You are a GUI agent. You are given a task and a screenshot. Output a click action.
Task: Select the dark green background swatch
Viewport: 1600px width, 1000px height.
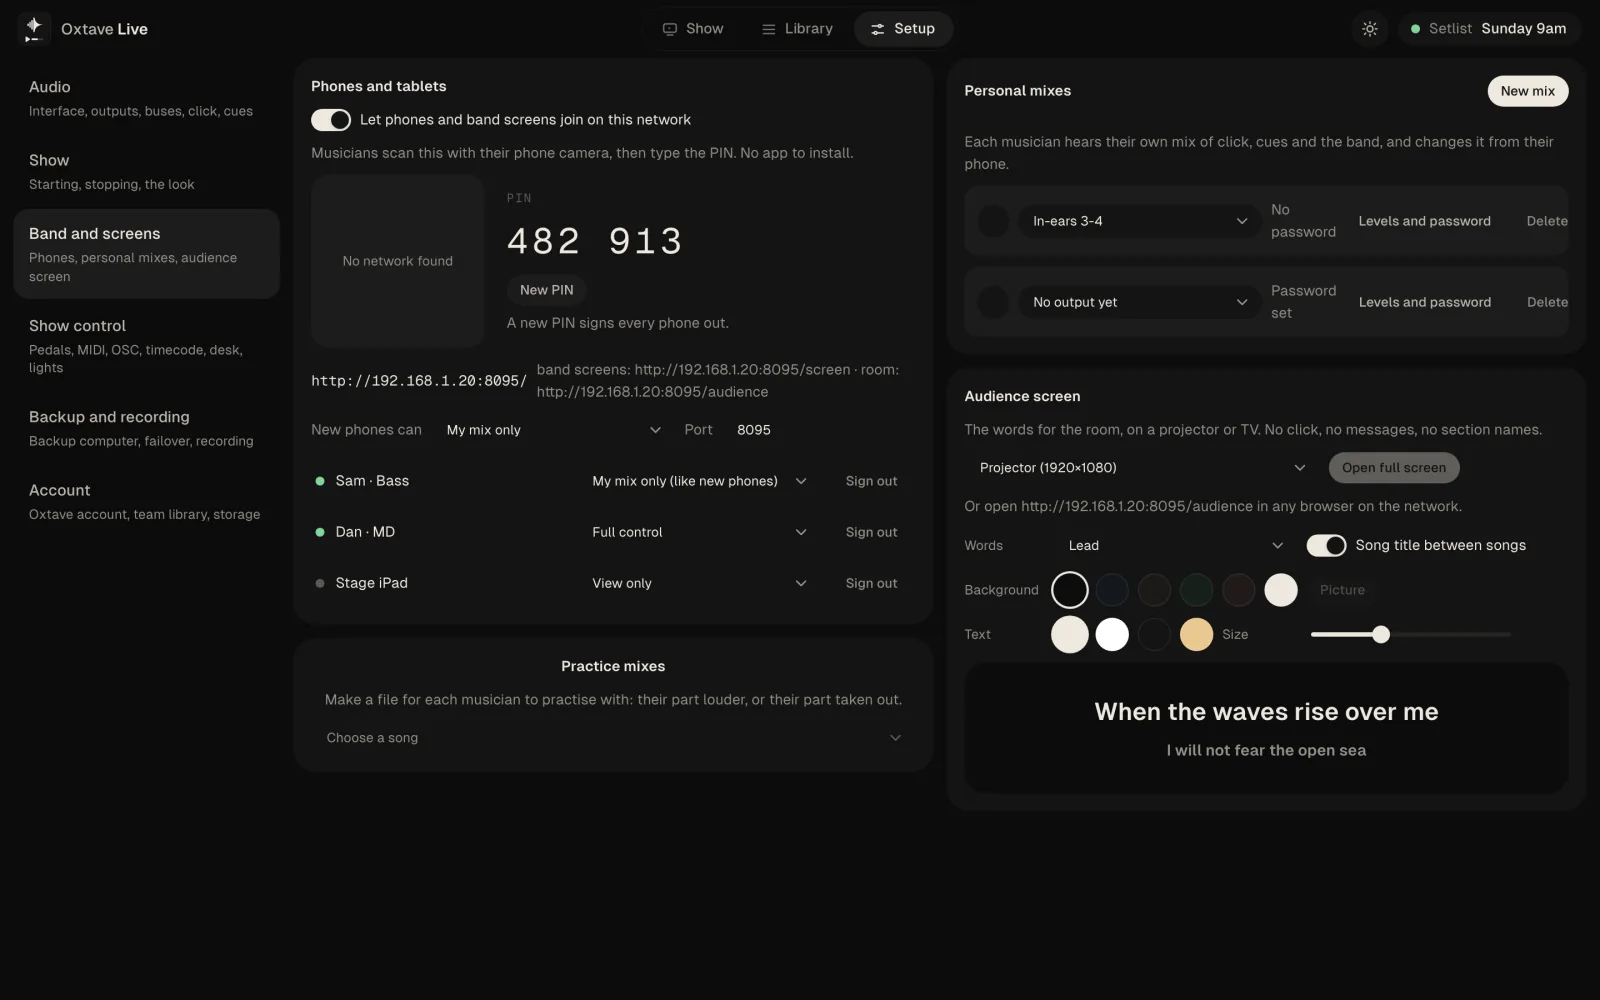pos(1196,590)
